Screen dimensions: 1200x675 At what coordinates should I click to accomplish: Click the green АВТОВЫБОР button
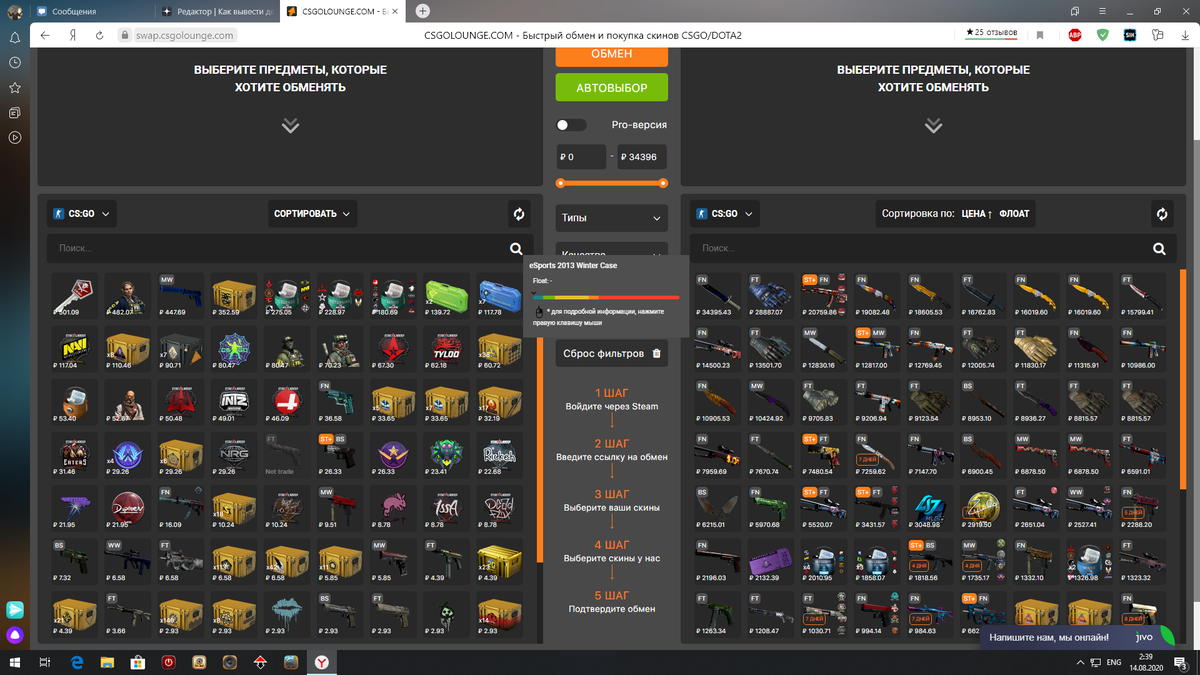611,88
